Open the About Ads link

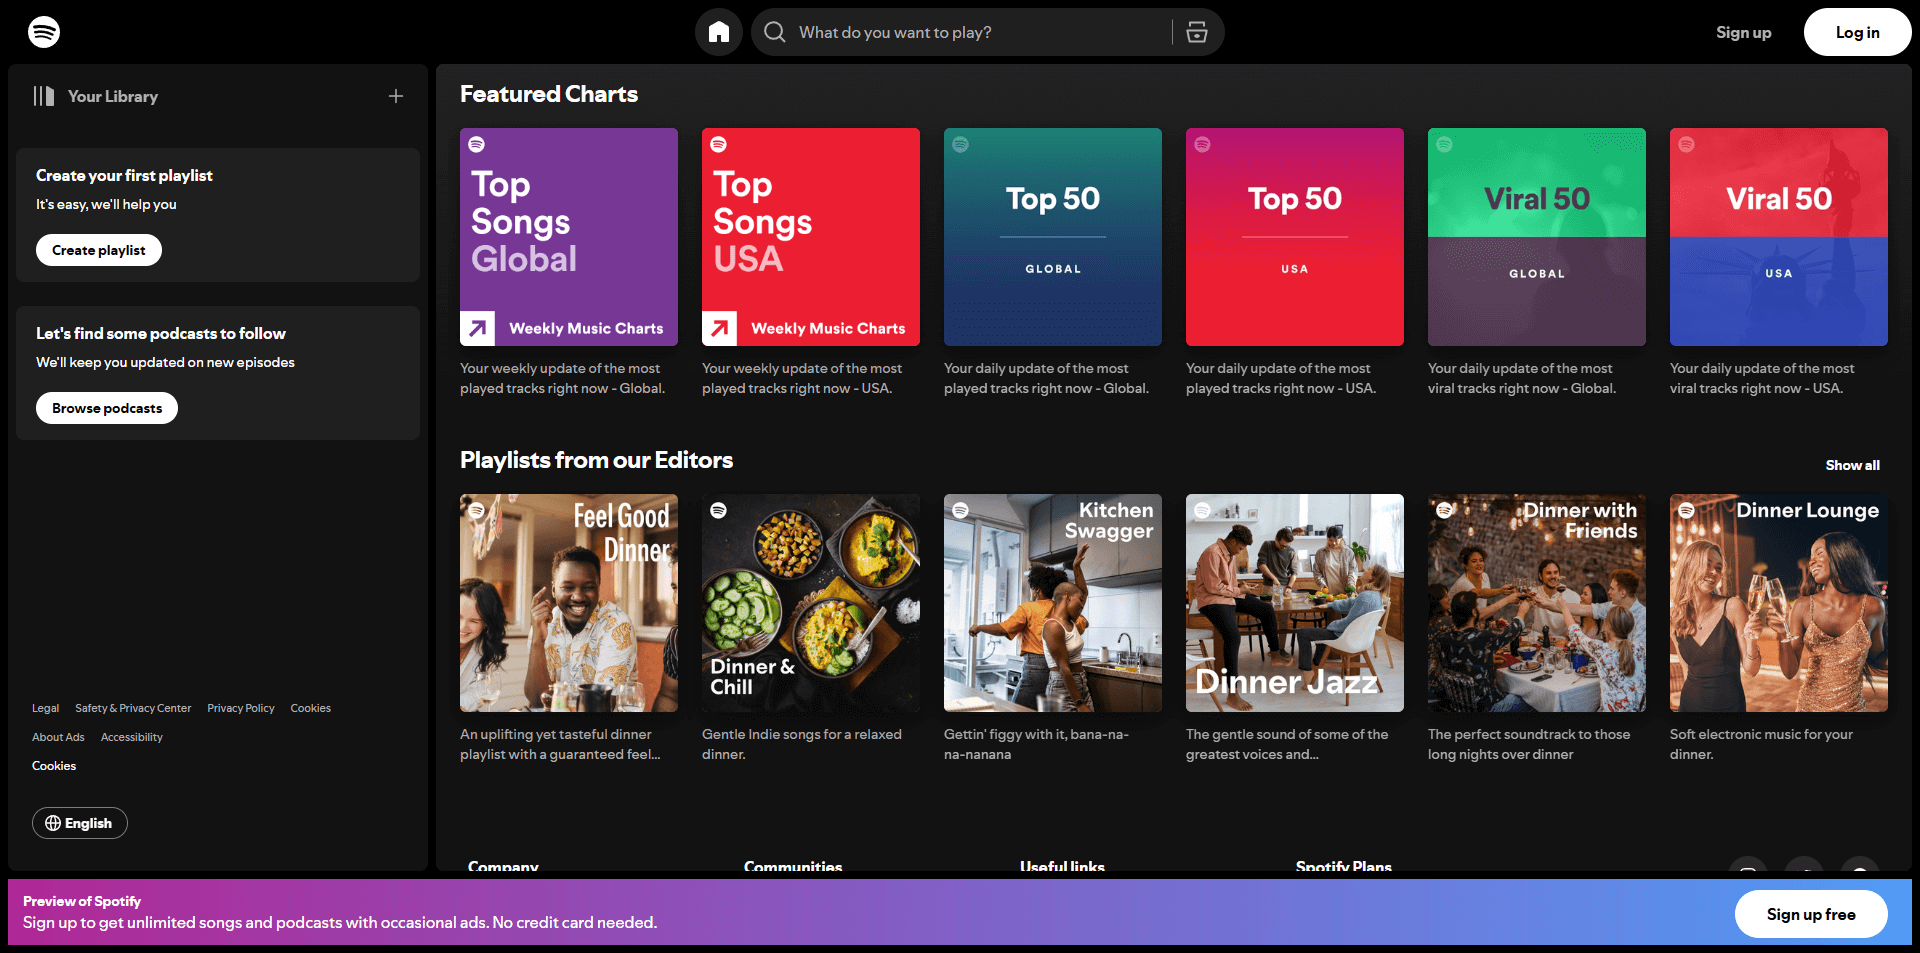pos(58,737)
